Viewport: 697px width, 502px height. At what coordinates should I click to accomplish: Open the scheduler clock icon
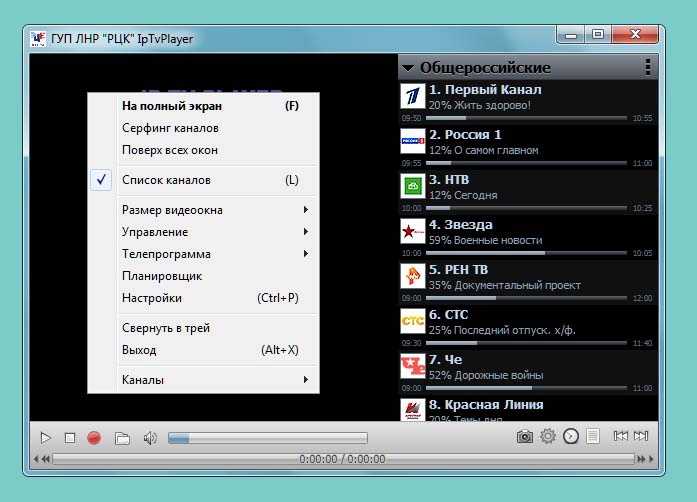click(571, 436)
